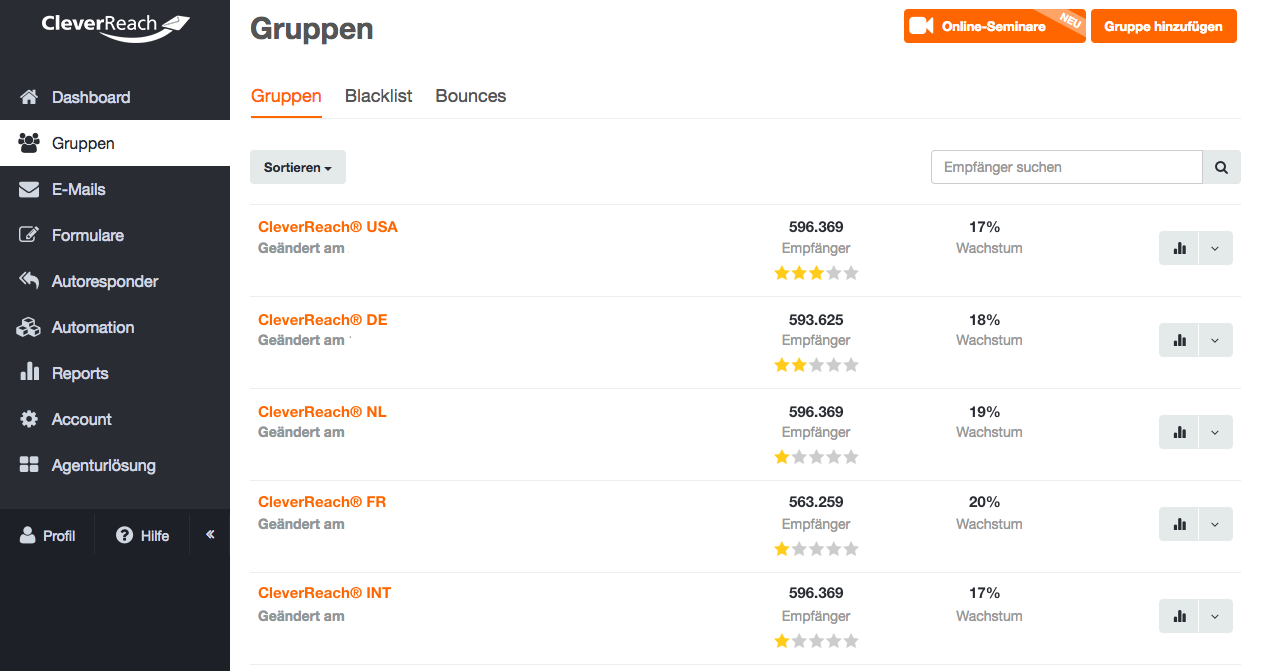Screen dimensions: 1278x671
Task: Select the Gruppen people icon in sidebar
Action: 29,143
